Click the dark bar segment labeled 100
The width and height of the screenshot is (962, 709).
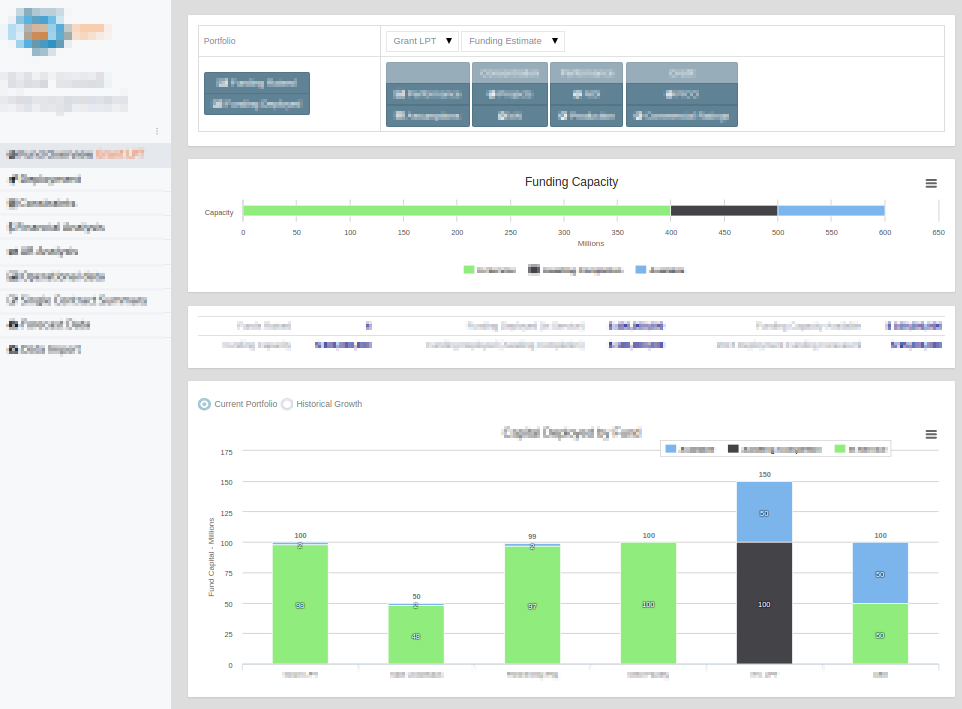pyautogui.click(x=764, y=604)
